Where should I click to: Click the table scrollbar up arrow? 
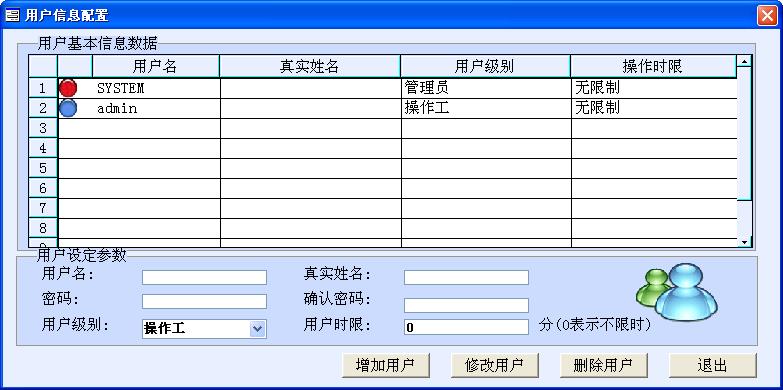point(745,61)
